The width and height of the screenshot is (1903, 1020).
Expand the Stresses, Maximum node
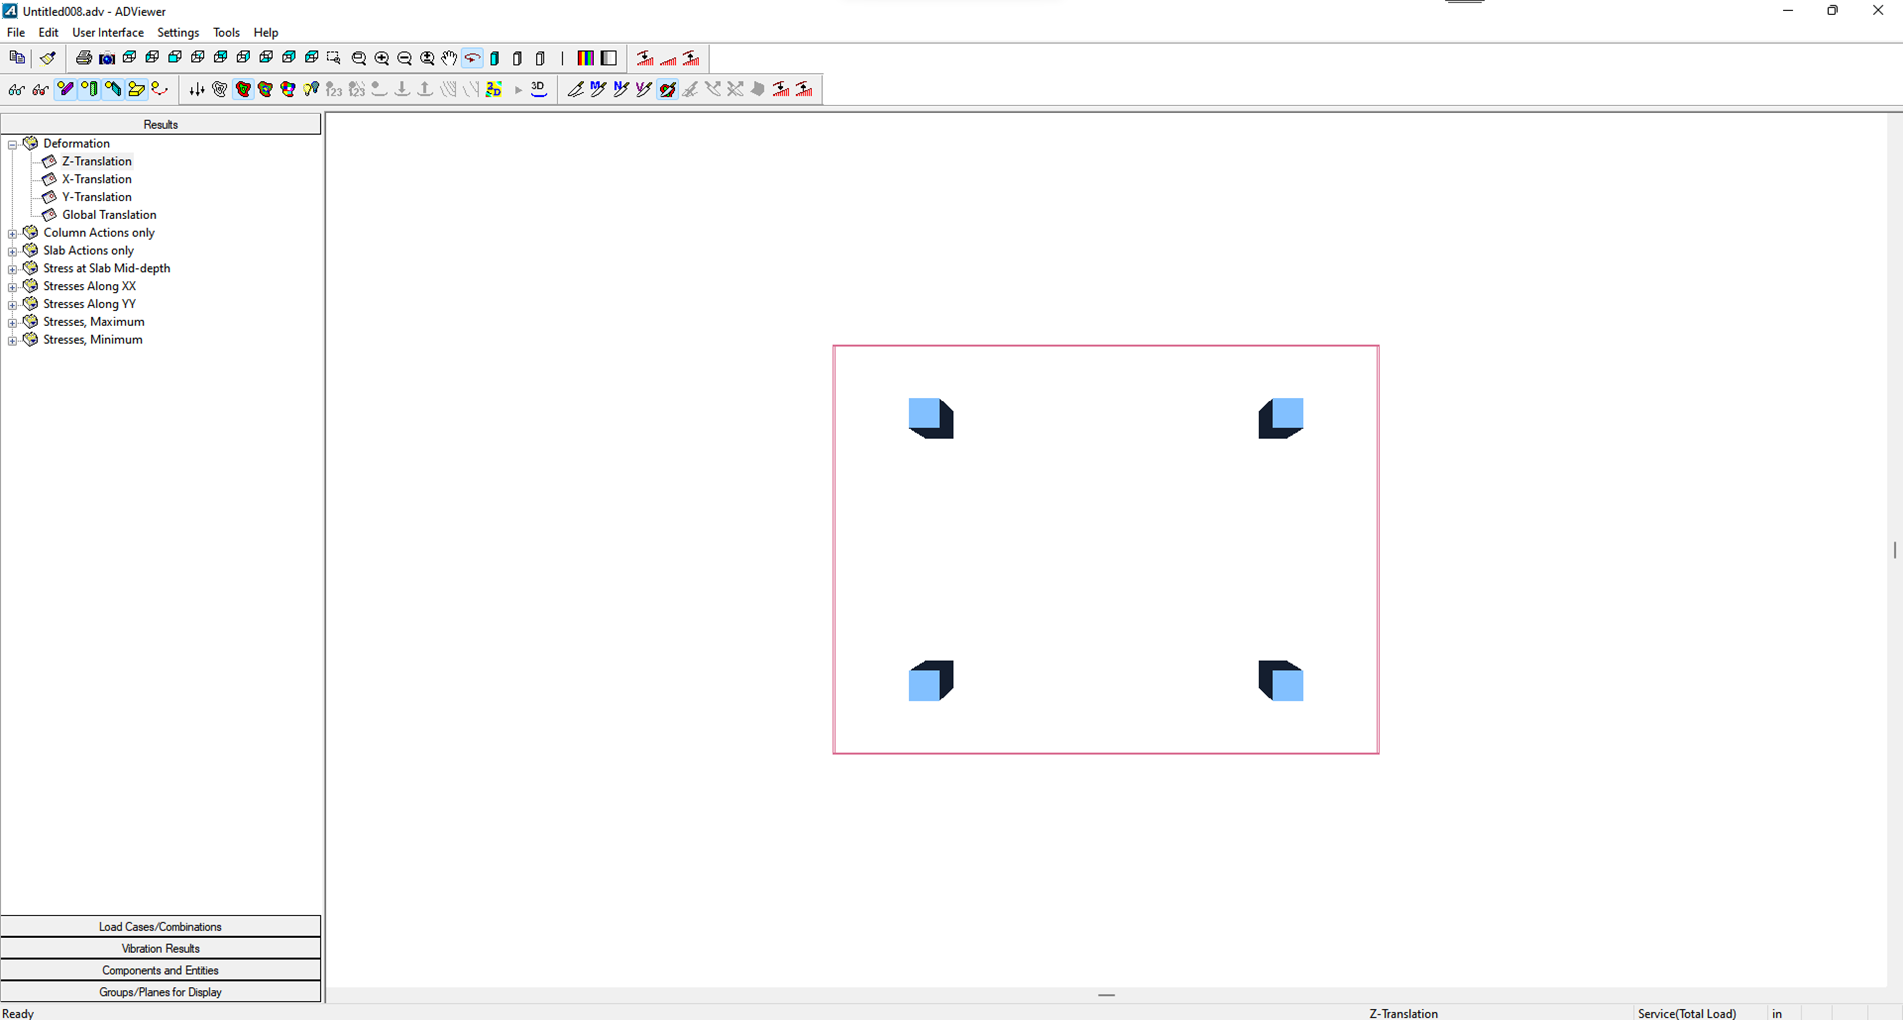tap(13, 322)
